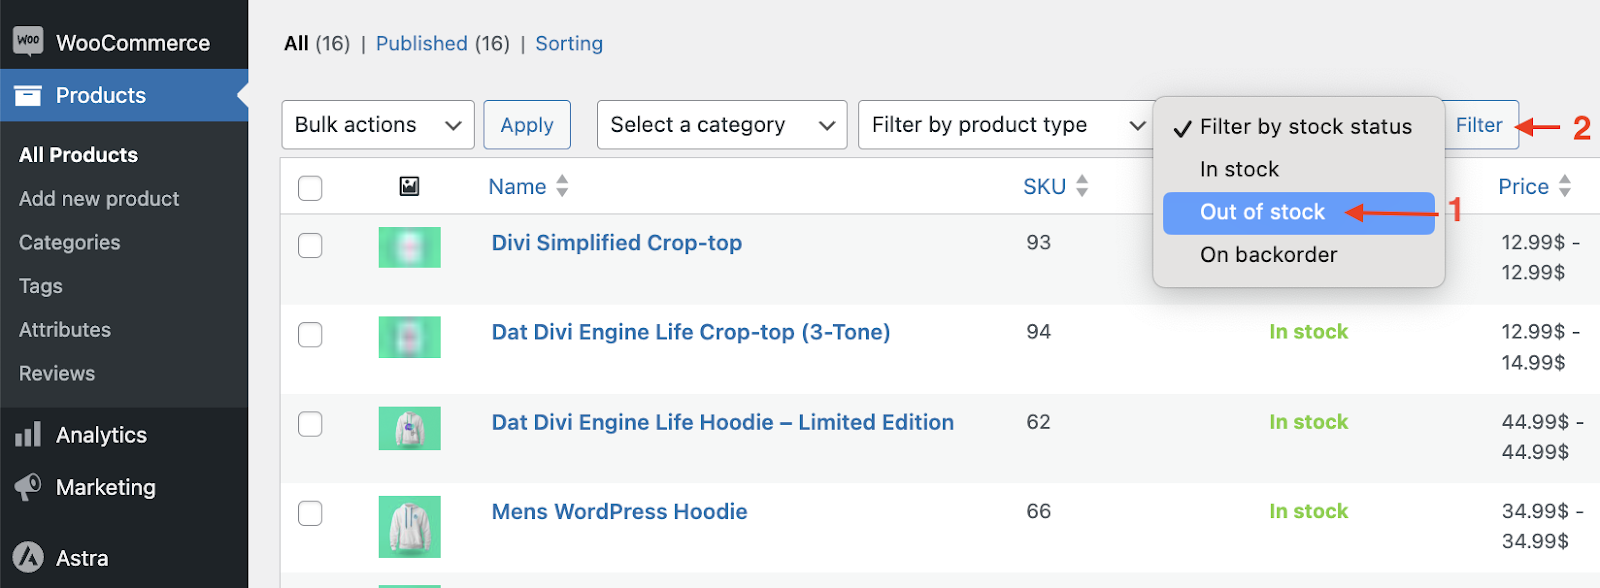
Task: Sort by SKU using arrow icon
Action: click(x=1082, y=186)
